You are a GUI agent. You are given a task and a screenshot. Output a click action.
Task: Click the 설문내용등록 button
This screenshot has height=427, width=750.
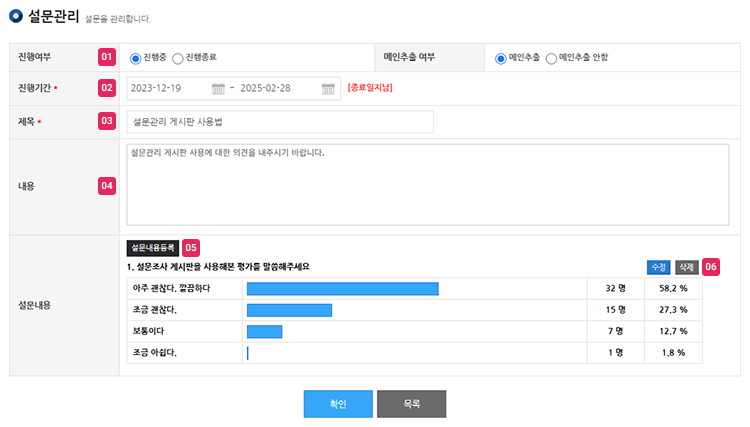(153, 248)
